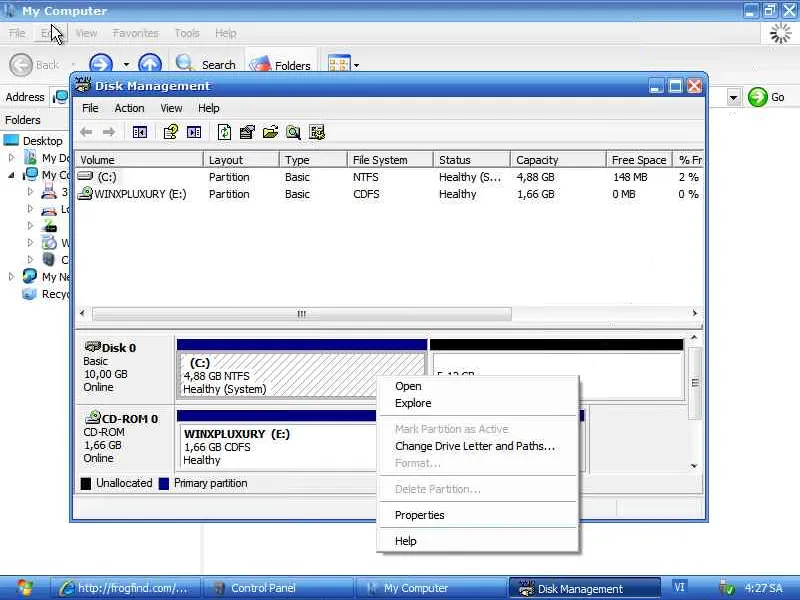Choose Open from the context menu

[478, 386]
